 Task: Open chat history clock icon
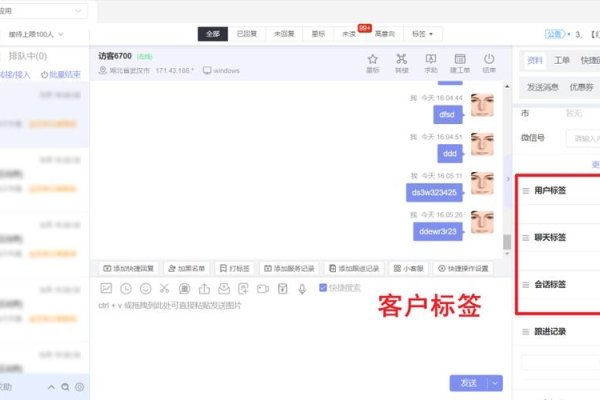pos(126,288)
